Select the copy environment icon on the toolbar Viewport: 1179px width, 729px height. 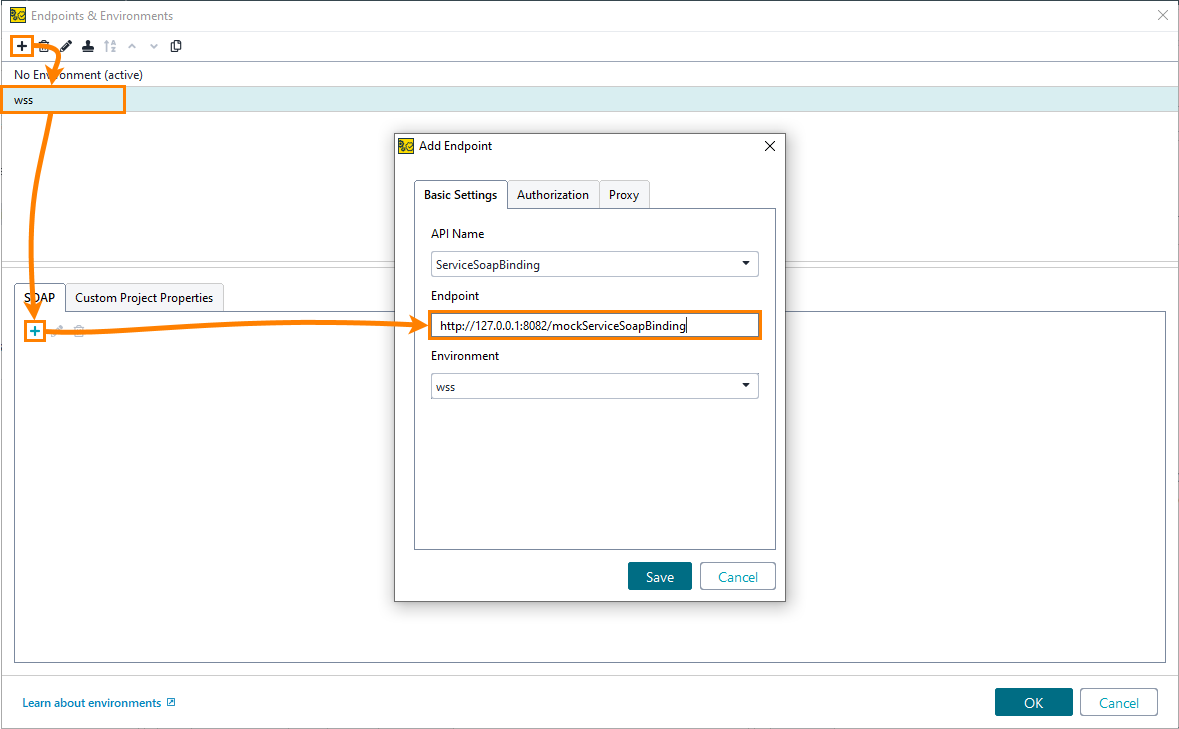point(176,46)
